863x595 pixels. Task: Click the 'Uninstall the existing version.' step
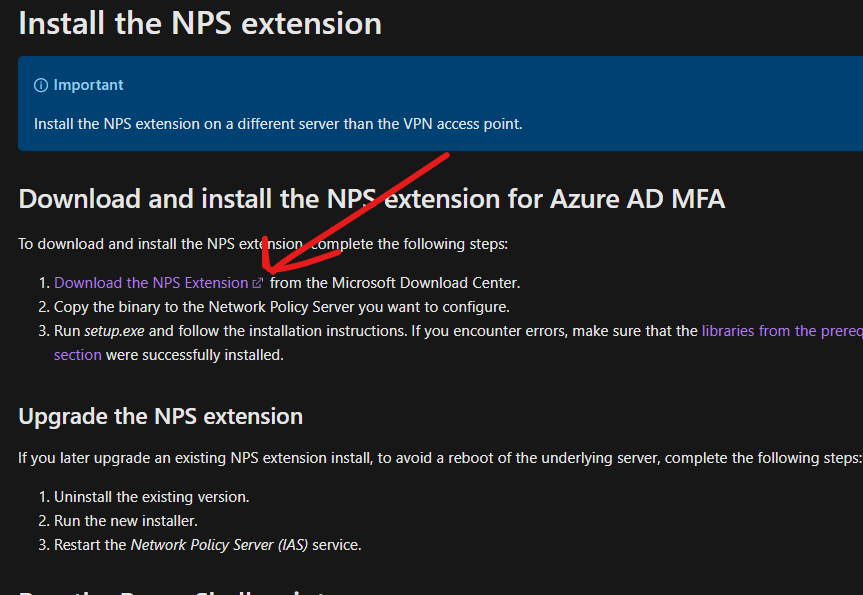pos(151,497)
